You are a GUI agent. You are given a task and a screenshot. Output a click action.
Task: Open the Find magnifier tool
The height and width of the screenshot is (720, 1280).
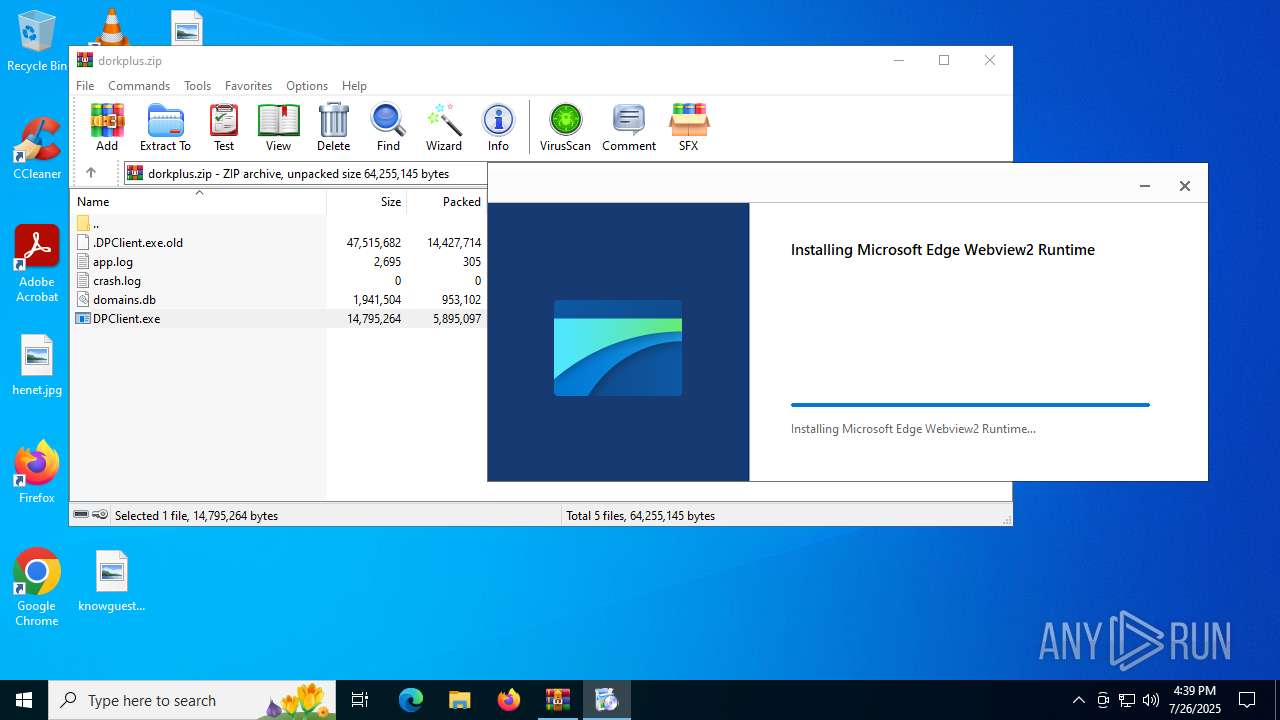(388, 127)
